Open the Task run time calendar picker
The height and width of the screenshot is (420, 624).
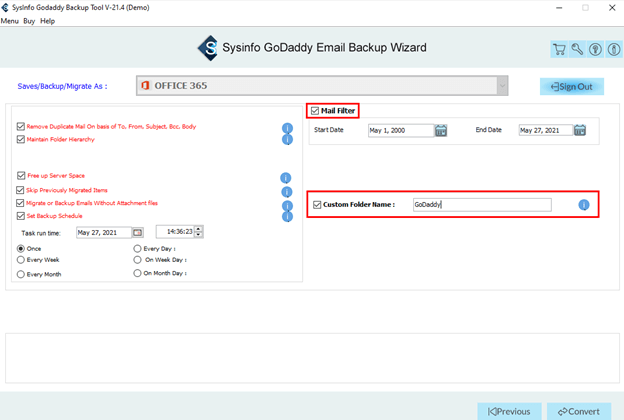tap(138, 232)
